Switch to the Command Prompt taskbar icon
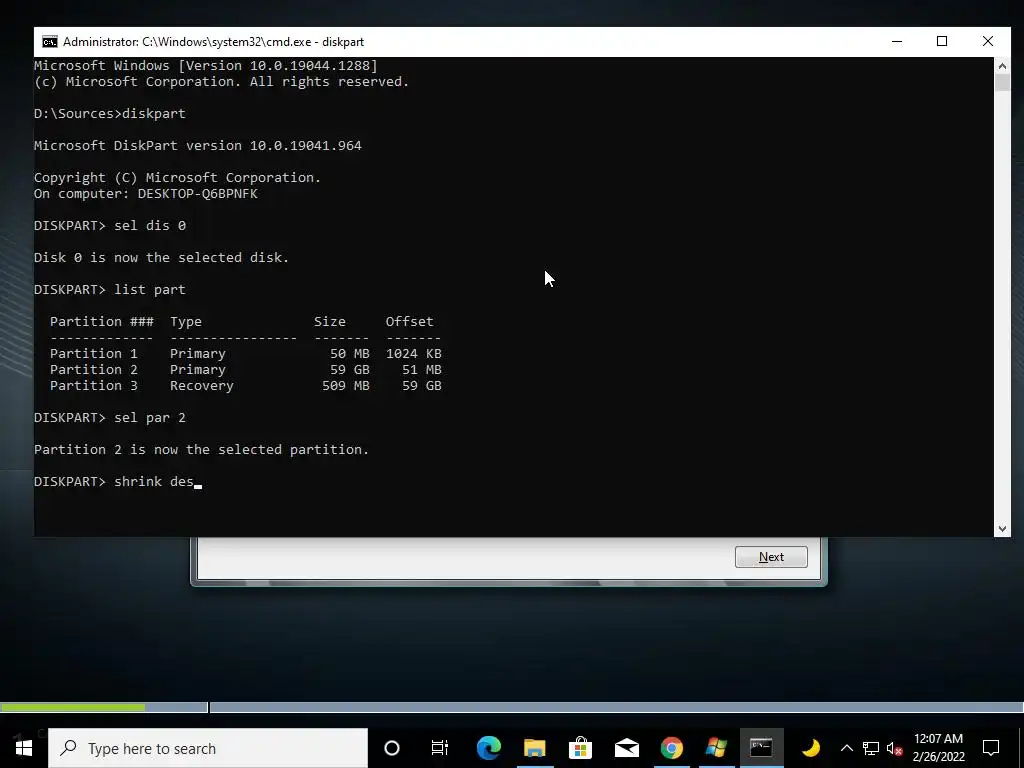 (x=761, y=748)
